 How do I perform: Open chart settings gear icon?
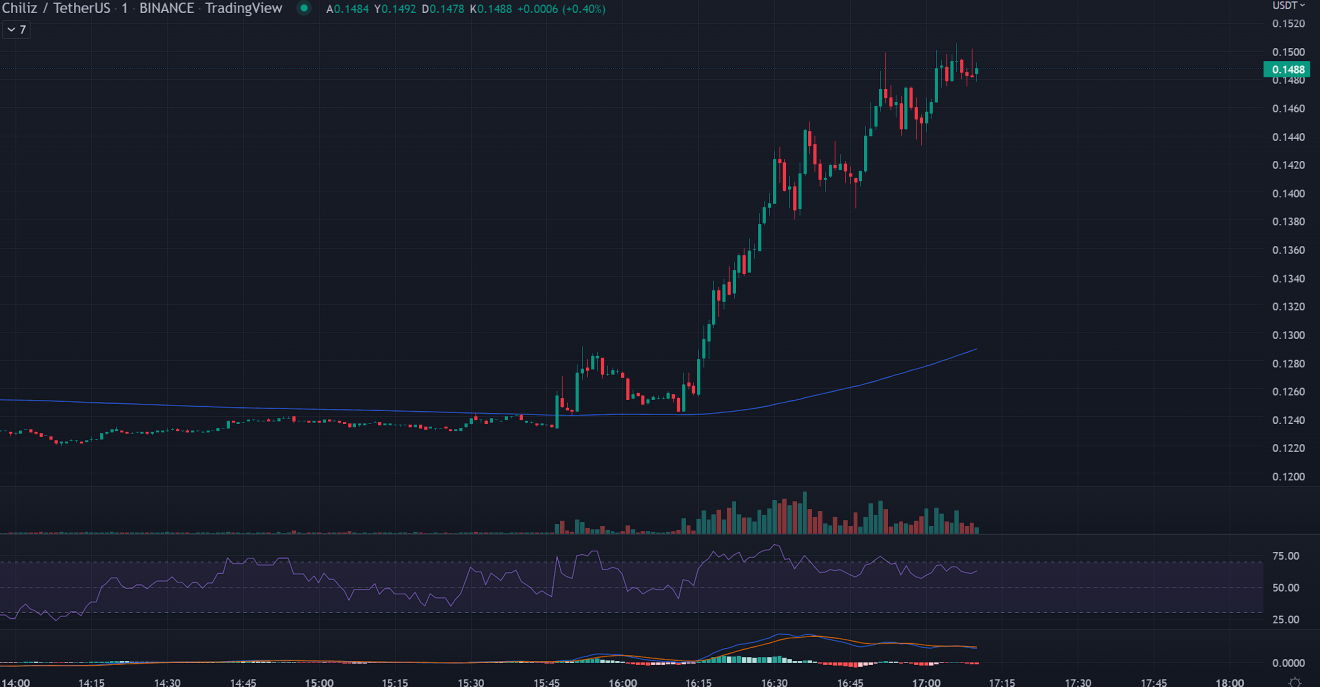click(1295, 682)
